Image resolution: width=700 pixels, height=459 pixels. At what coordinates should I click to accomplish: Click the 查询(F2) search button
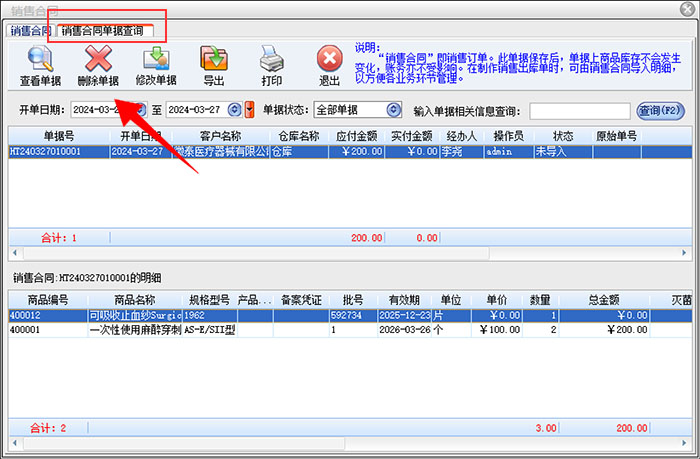[661, 110]
